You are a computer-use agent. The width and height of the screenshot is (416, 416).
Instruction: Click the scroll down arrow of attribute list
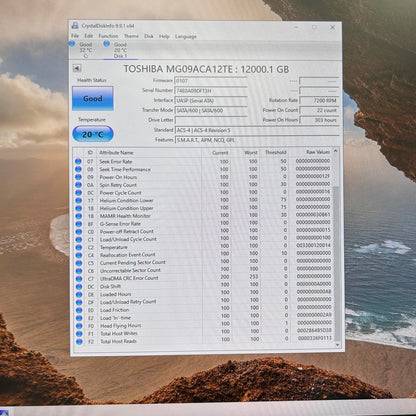(338, 345)
